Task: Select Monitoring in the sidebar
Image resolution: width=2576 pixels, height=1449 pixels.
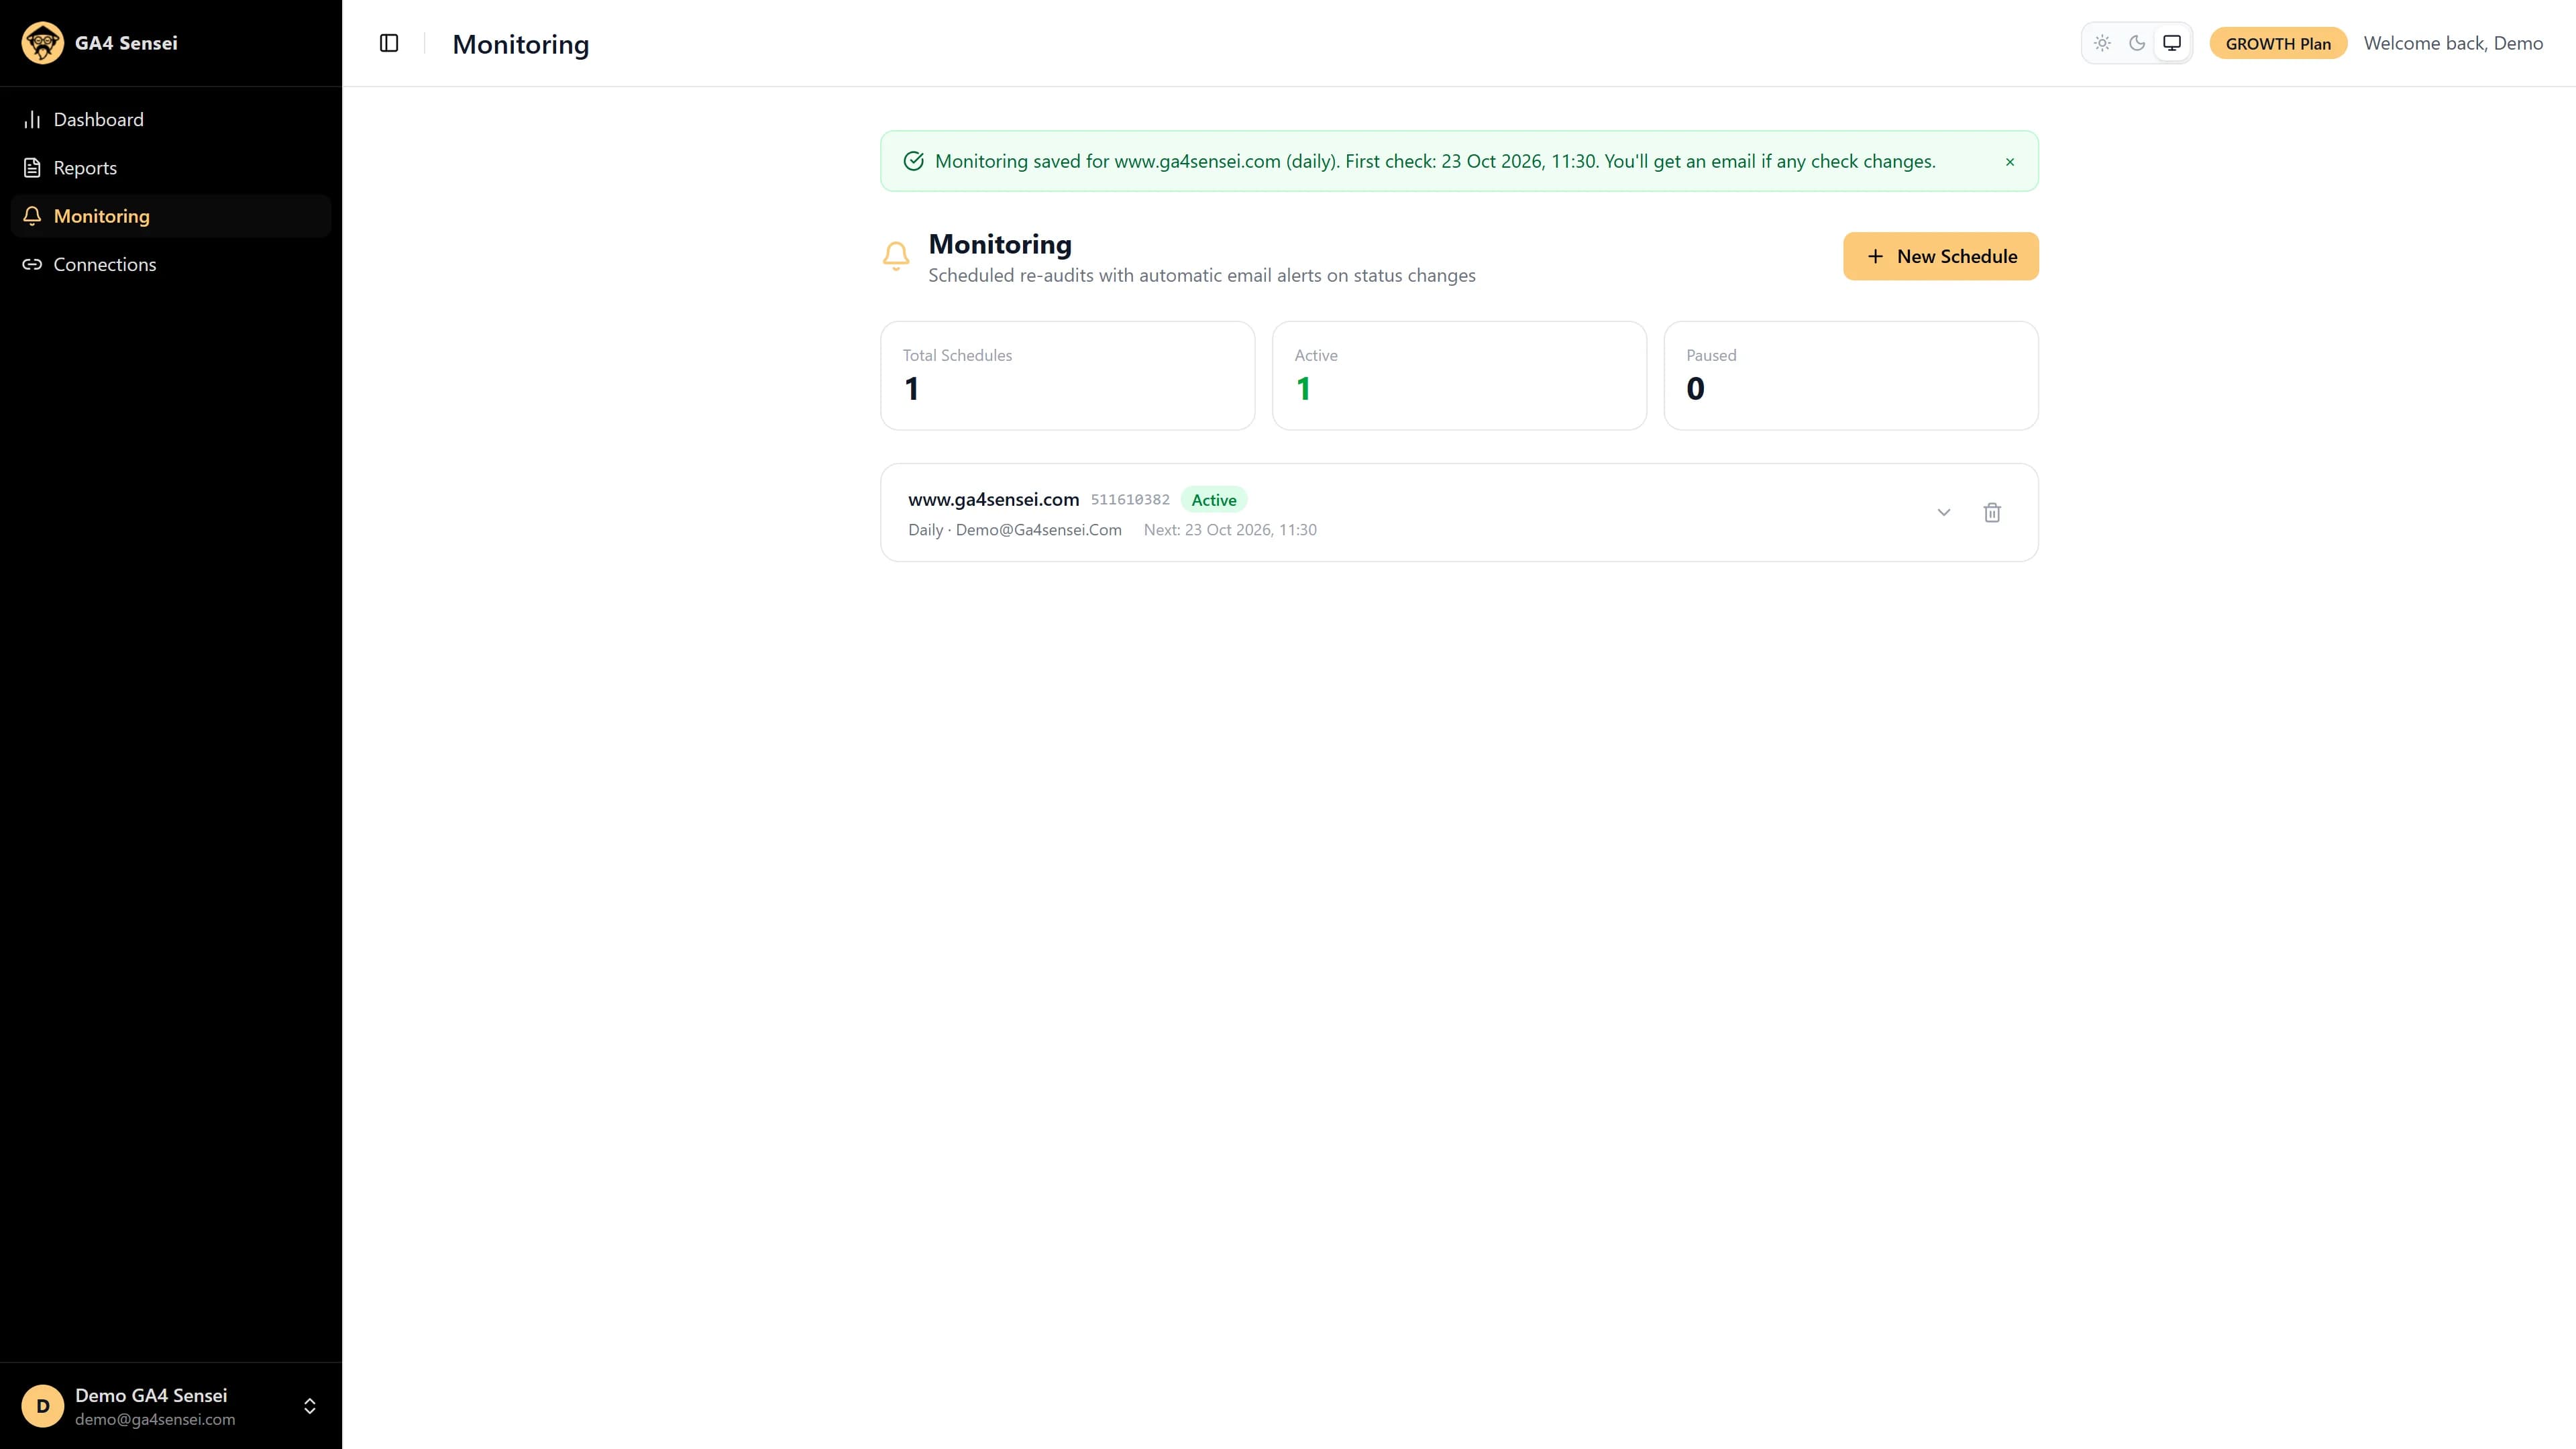Action: 171,216
